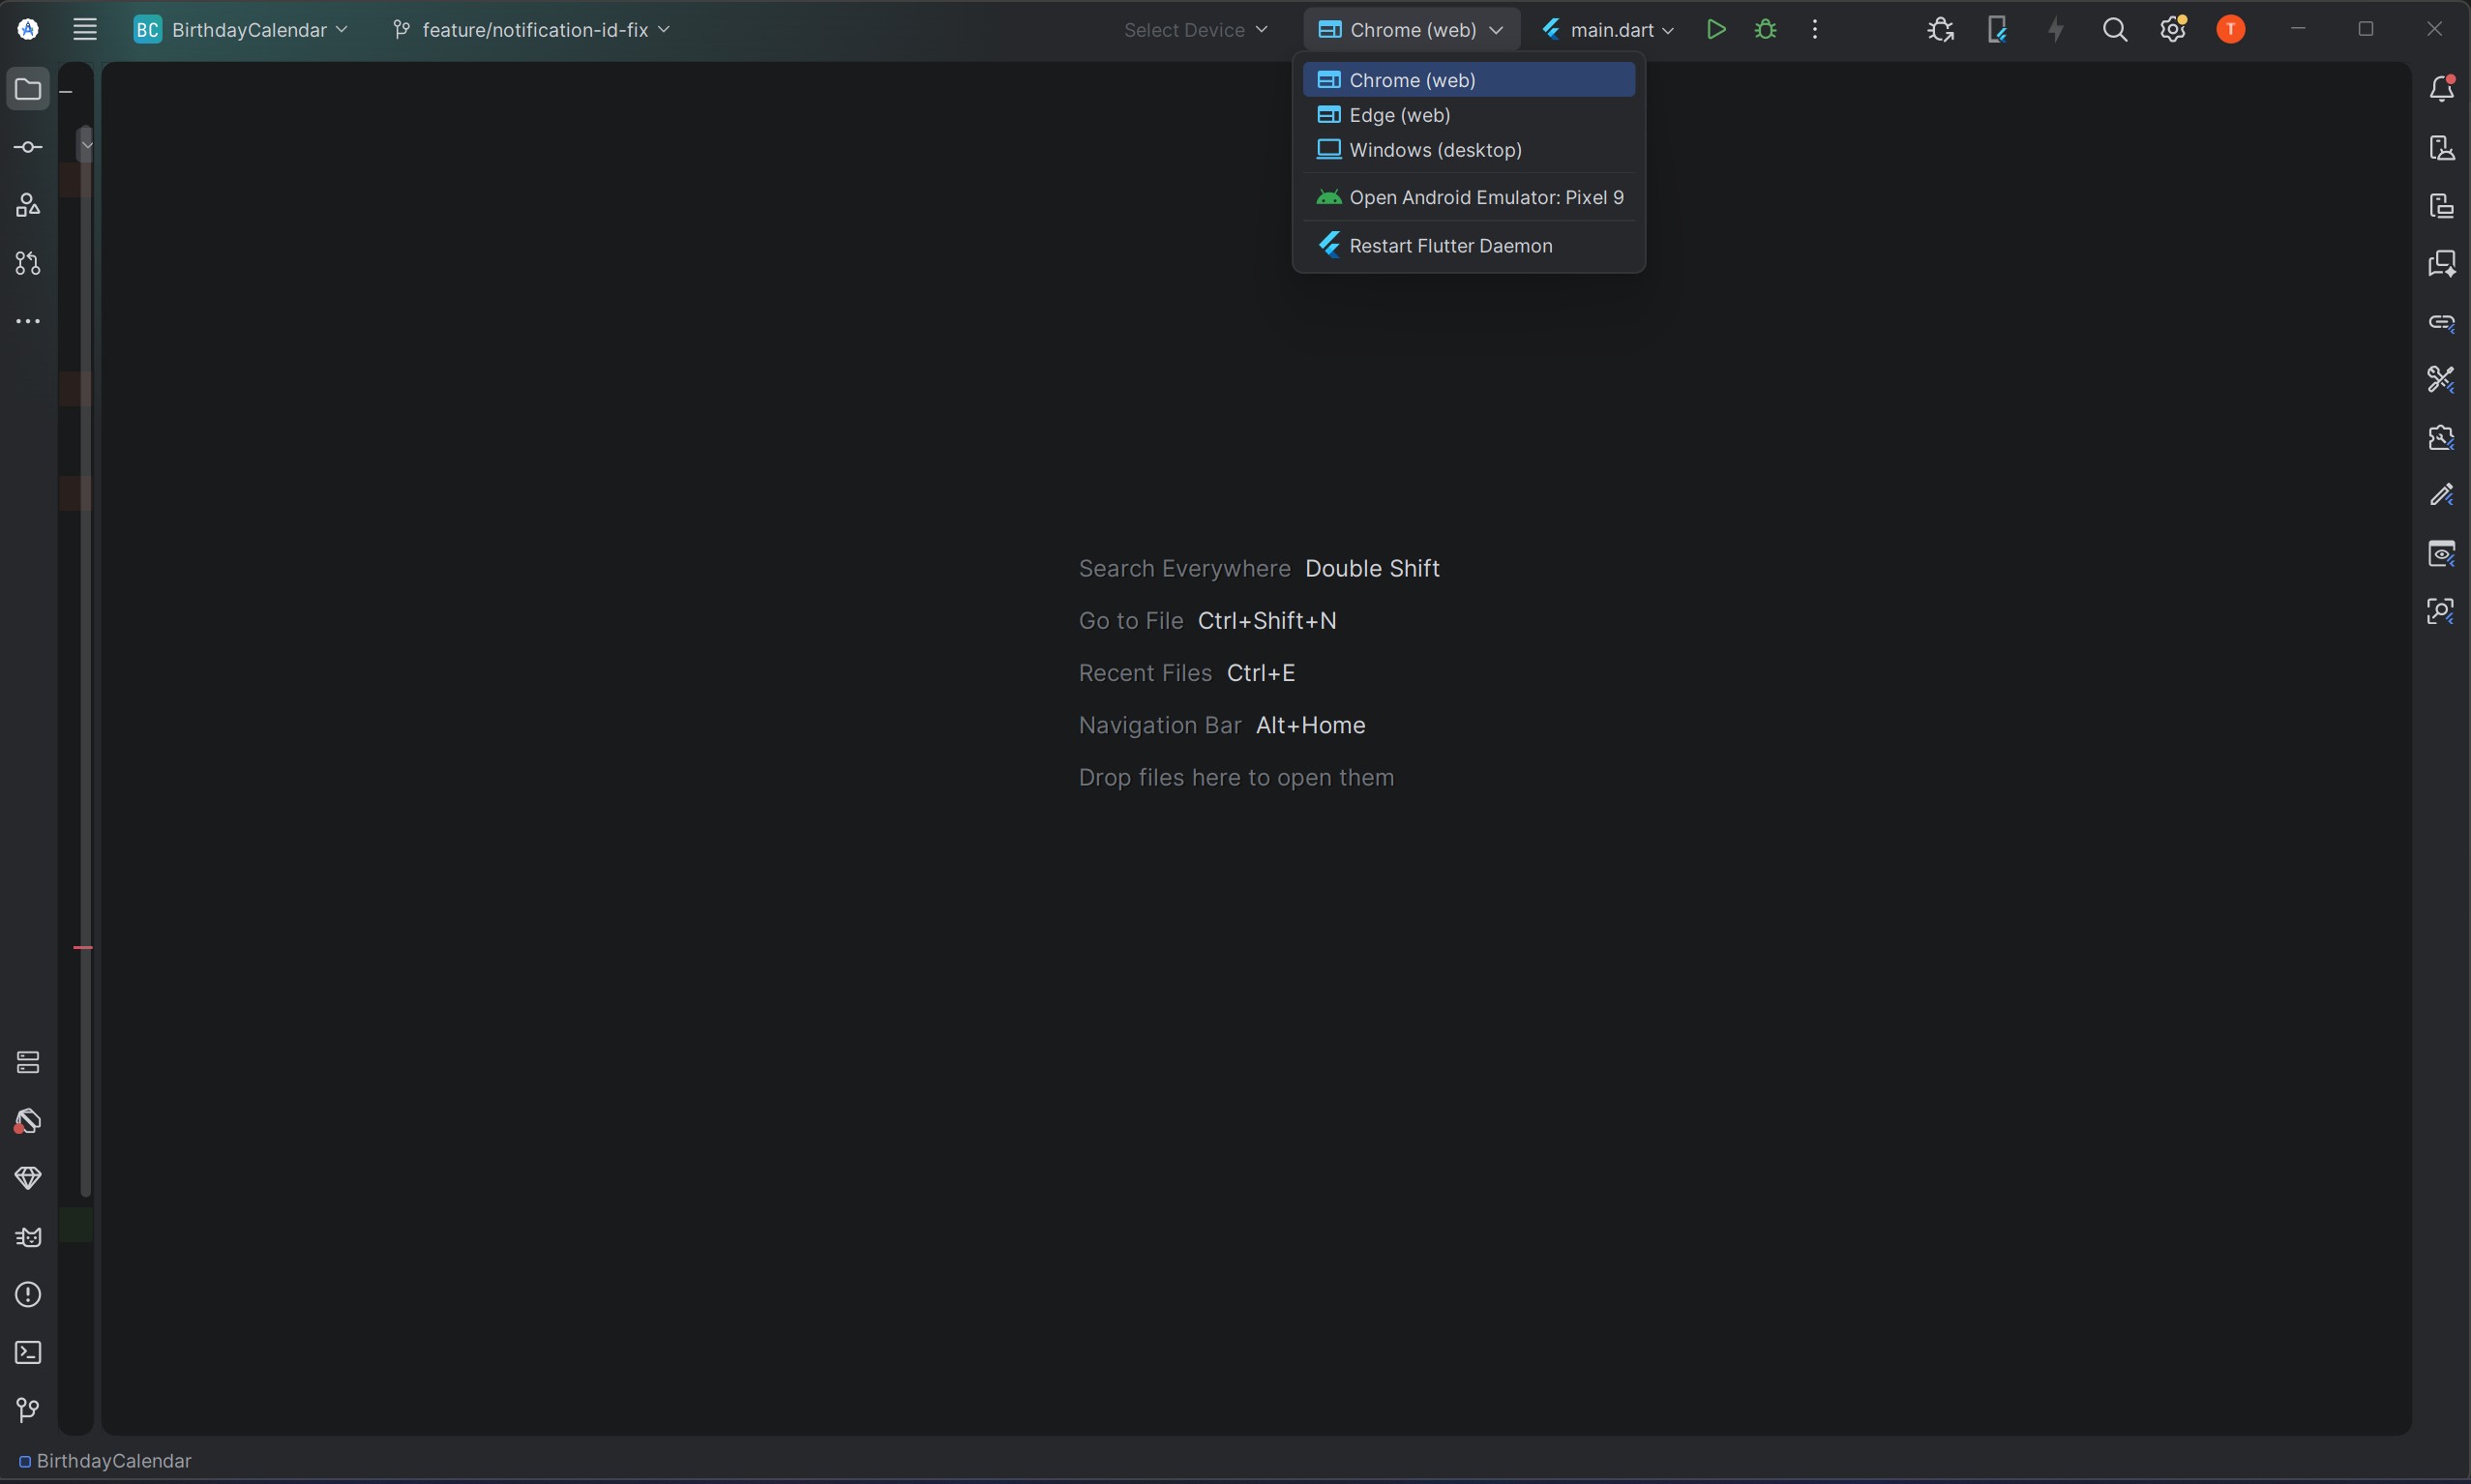Screen dimensions: 2471x1484
Task: Open the hamburger main menu
Action: coord(85,30)
